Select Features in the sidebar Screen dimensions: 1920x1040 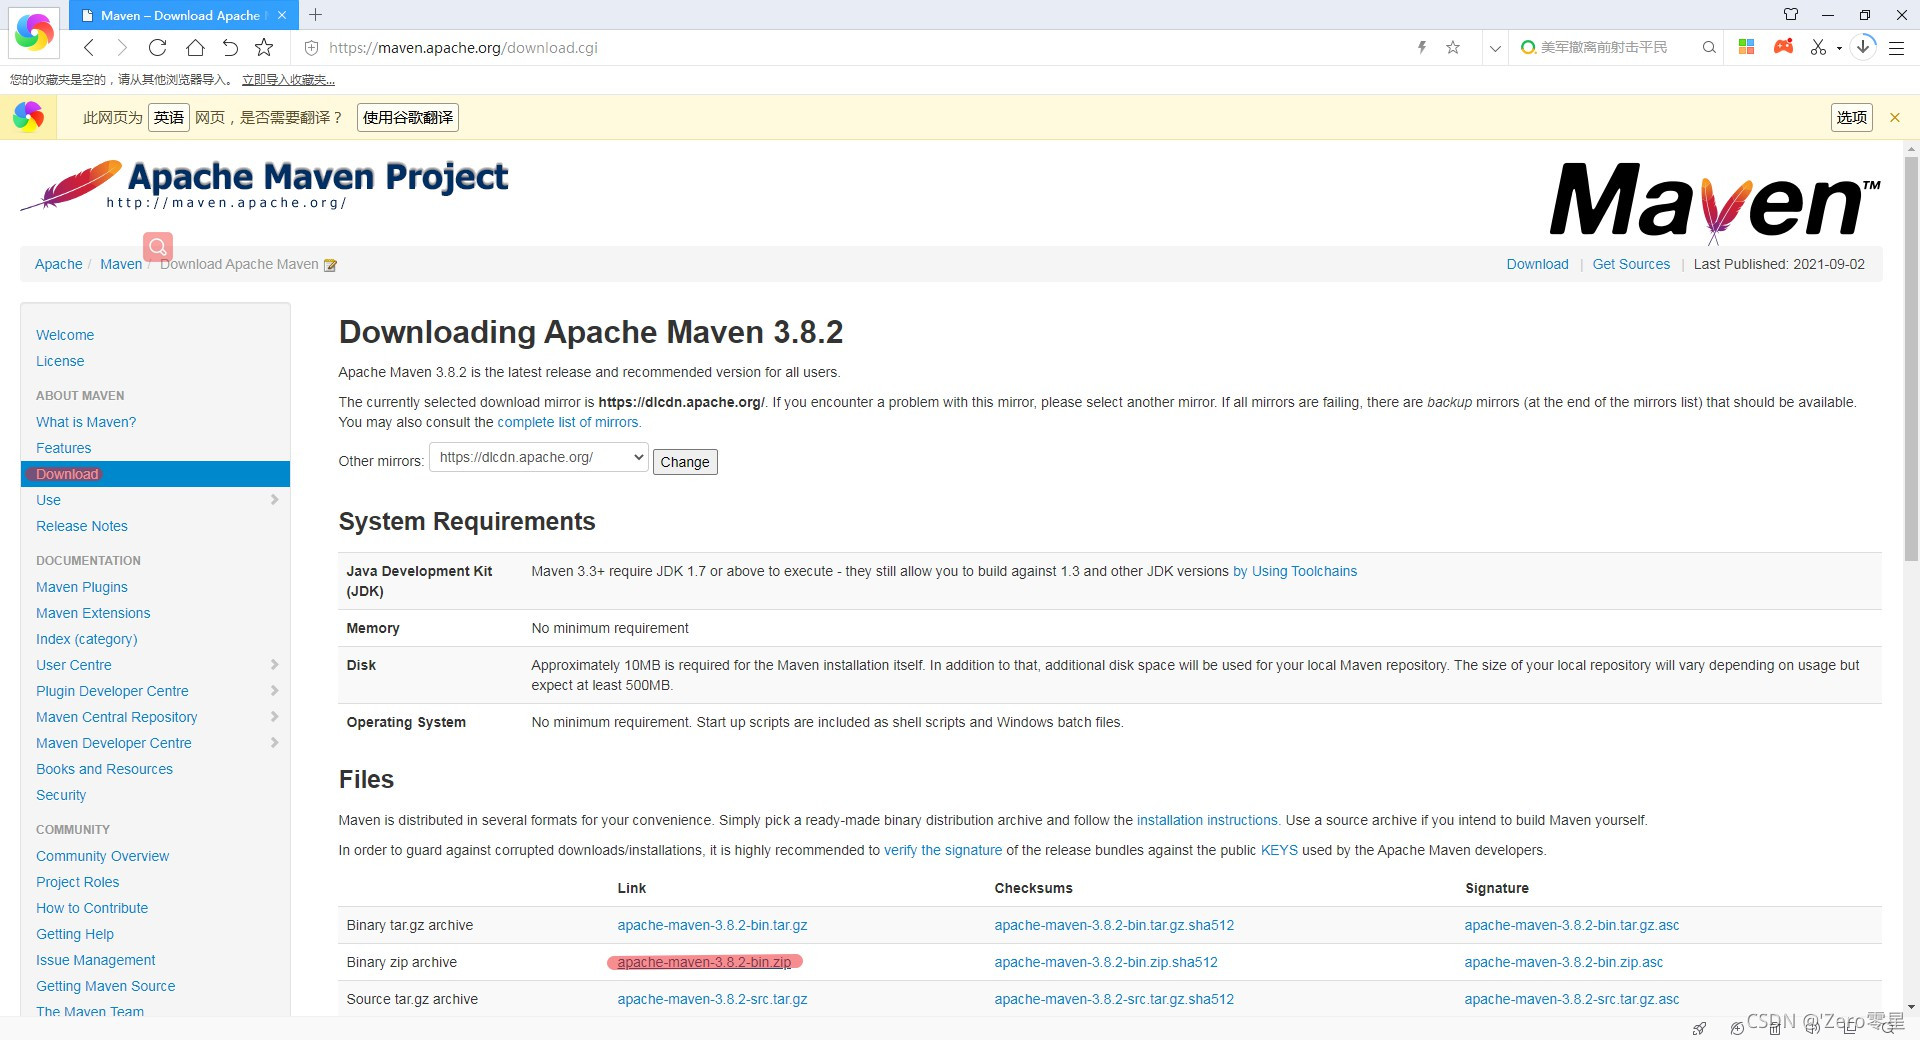[x=64, y=448]
